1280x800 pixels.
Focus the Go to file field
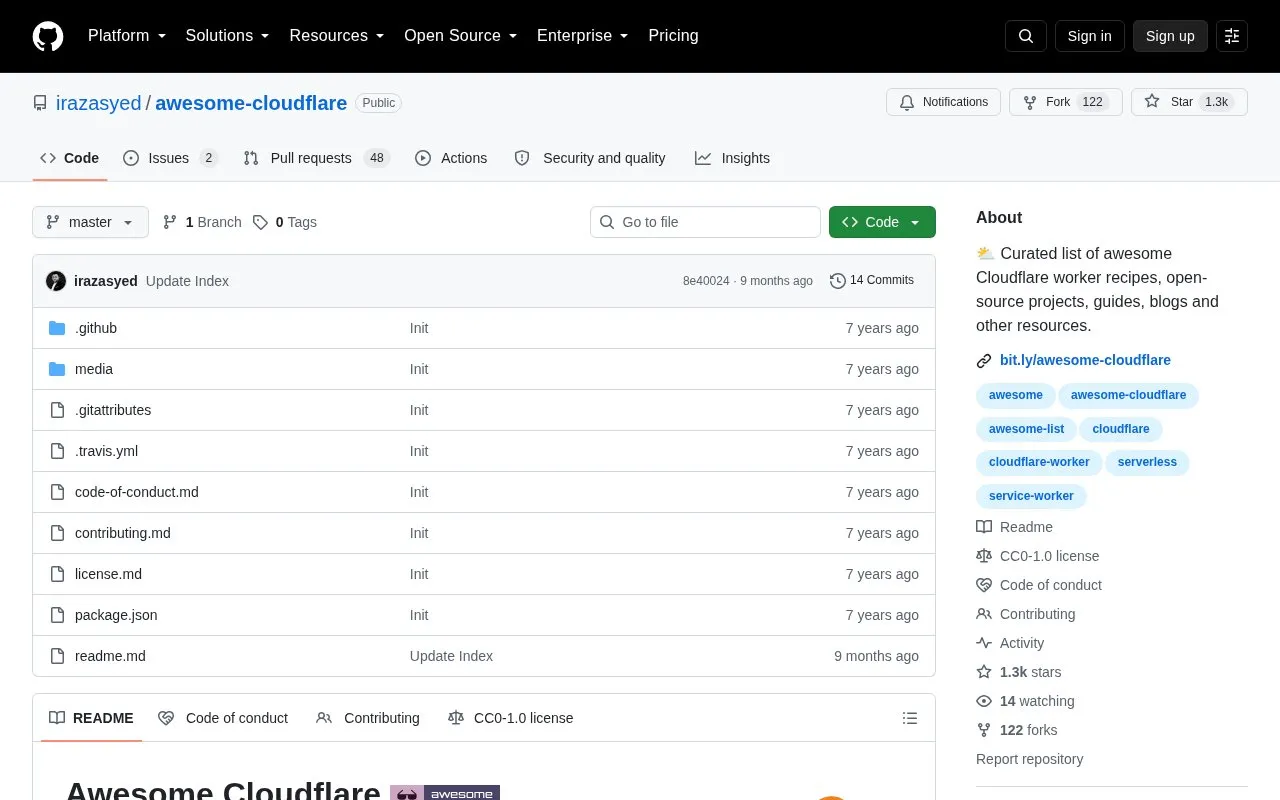(705, 222)
